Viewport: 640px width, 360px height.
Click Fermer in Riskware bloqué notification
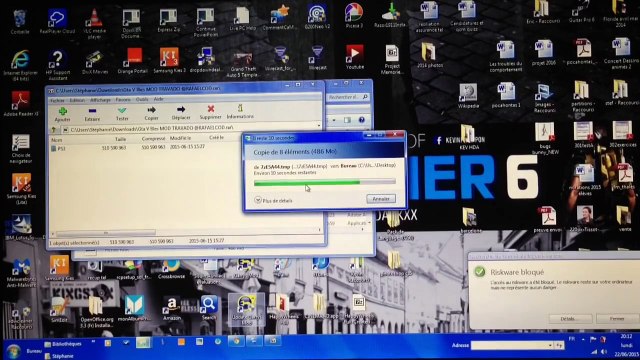(x=617, y=318)
